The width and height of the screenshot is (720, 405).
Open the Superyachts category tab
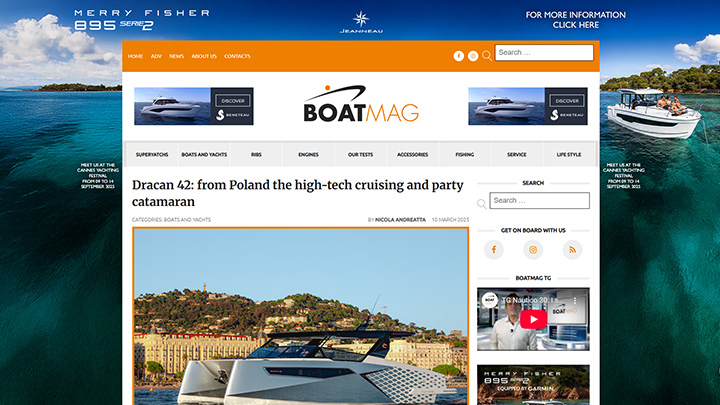click(152, 155)
